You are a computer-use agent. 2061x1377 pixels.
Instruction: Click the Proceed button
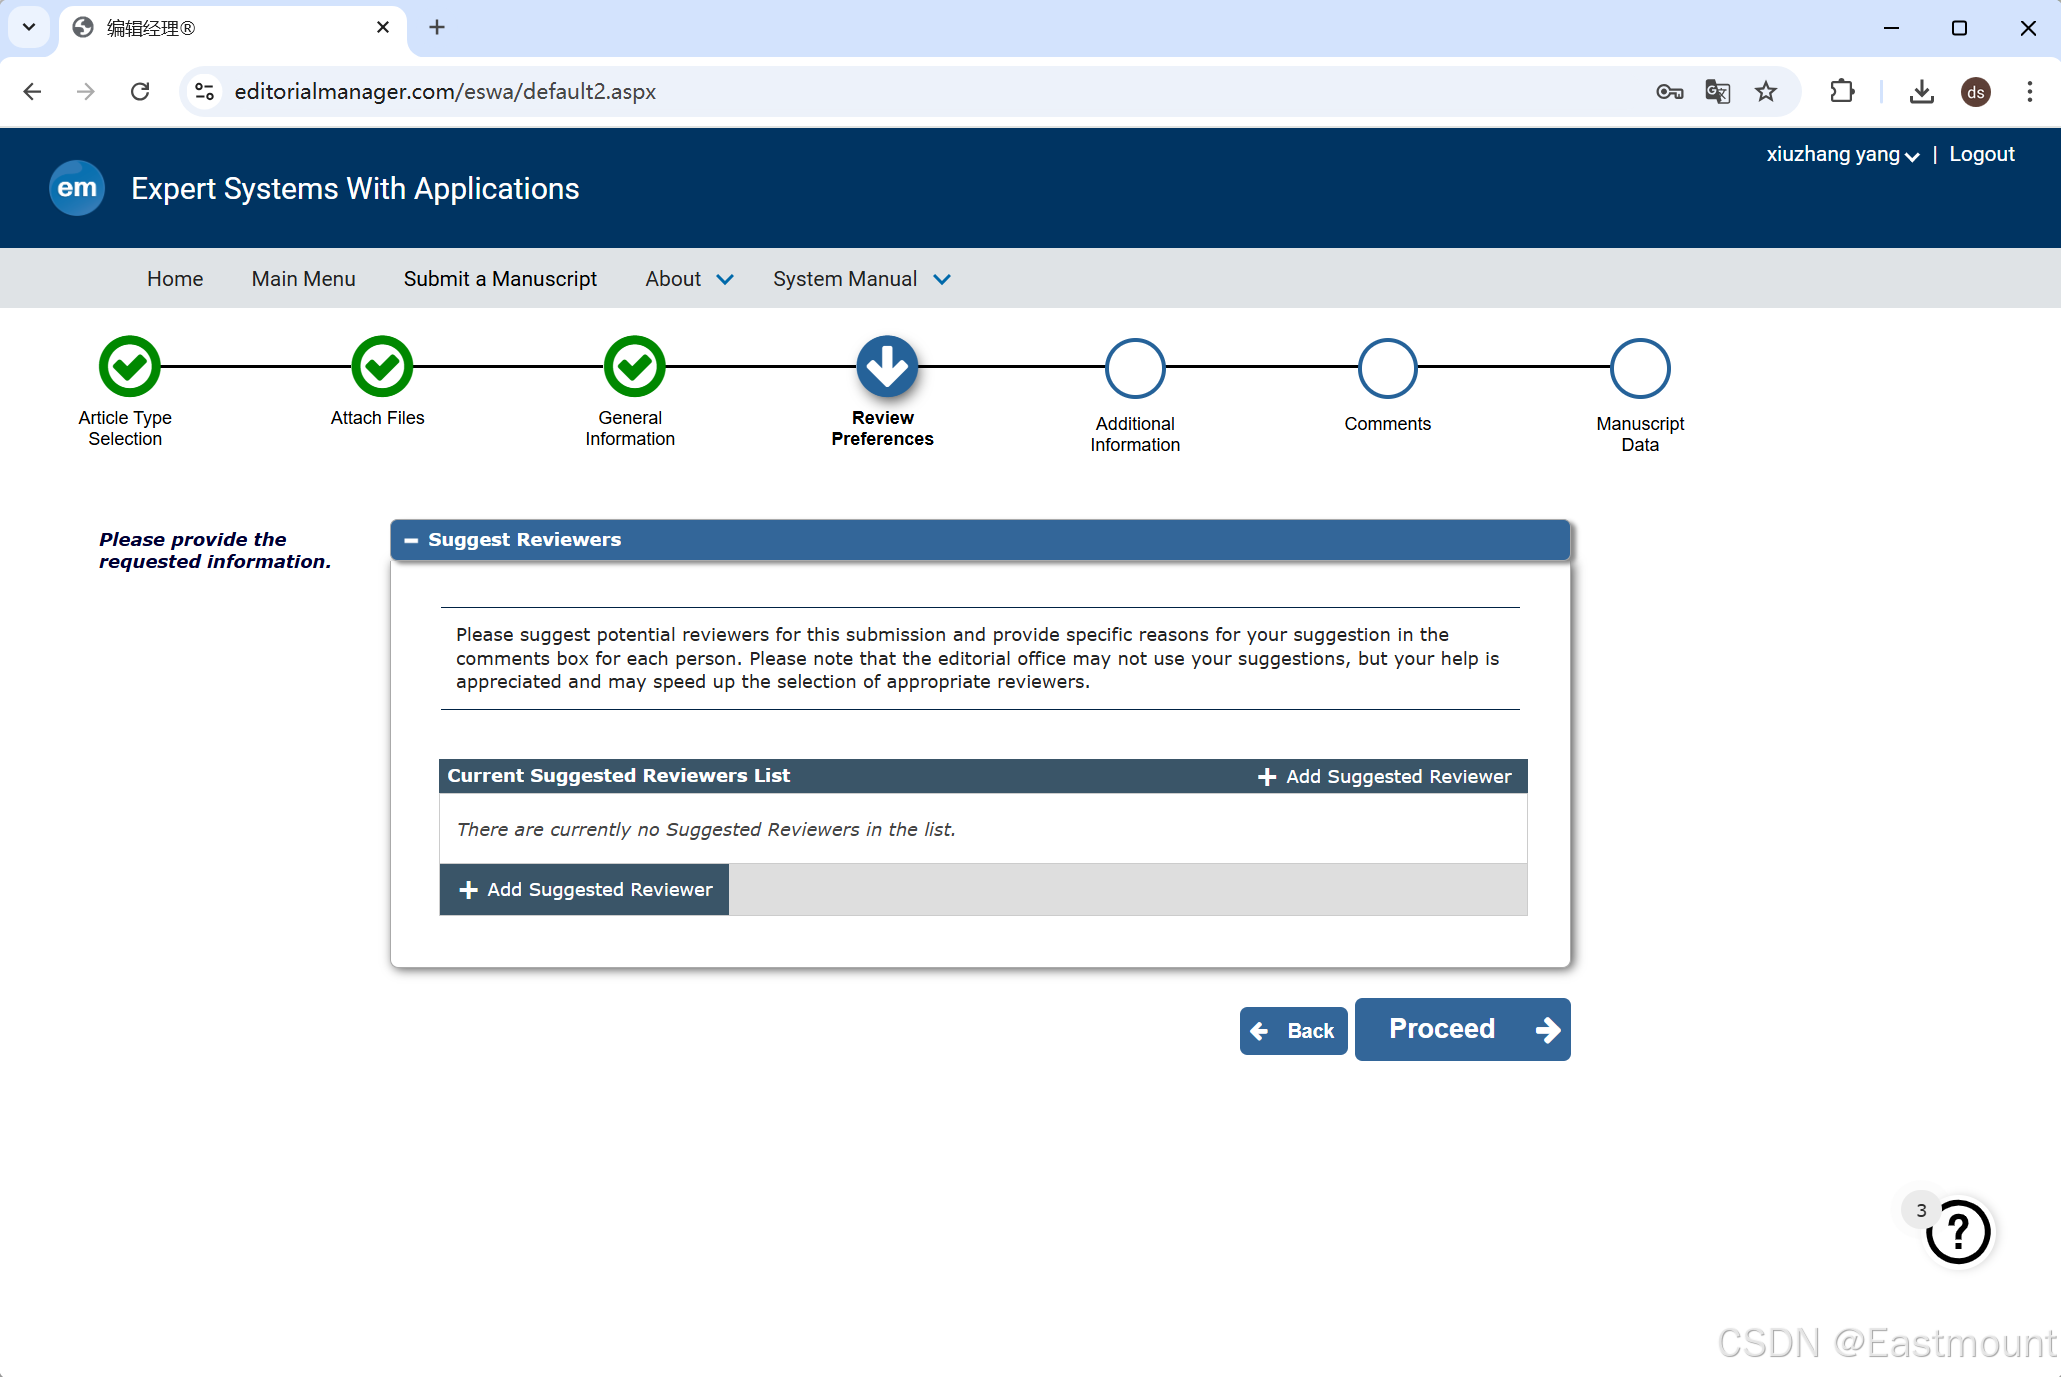click(x=1462, y=1029)
